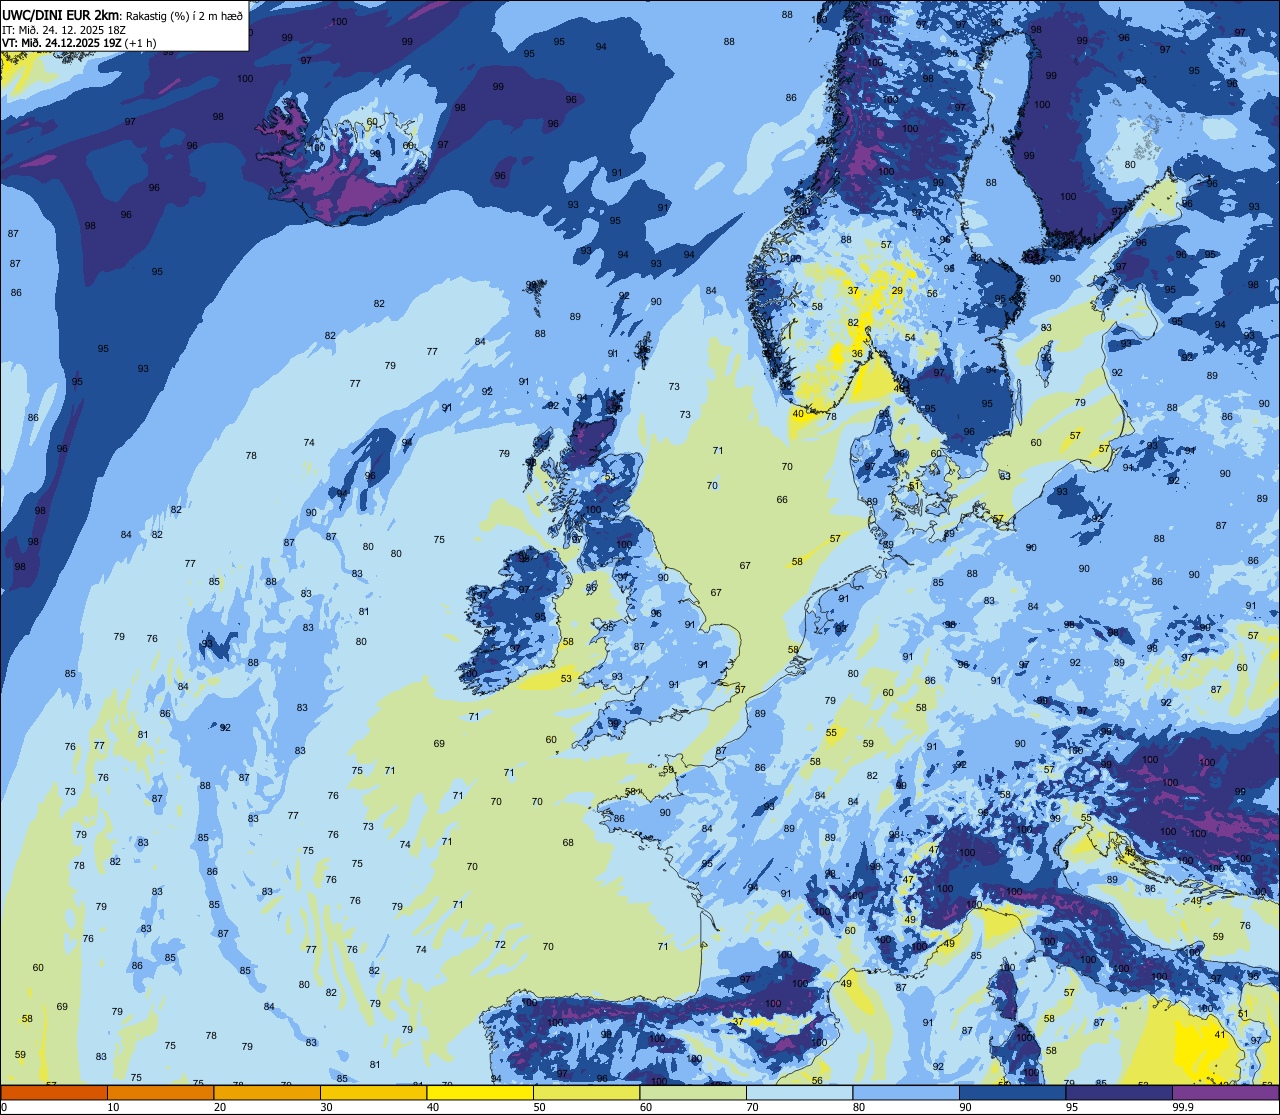Click the legend tick label '30'
The width and height of the screenshot is (1280, 1115).
[x=326, y=1107]
